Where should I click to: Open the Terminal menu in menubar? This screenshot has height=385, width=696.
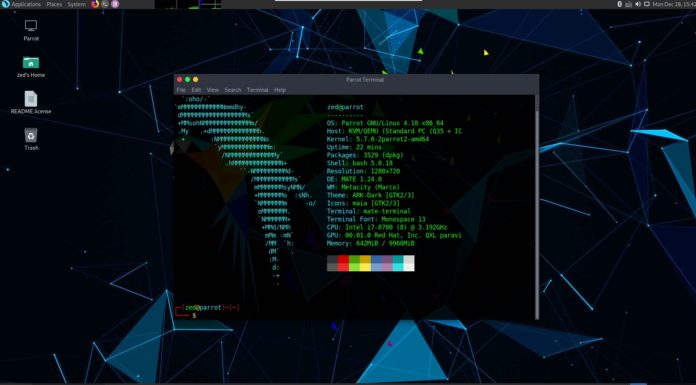click(257, 90)
